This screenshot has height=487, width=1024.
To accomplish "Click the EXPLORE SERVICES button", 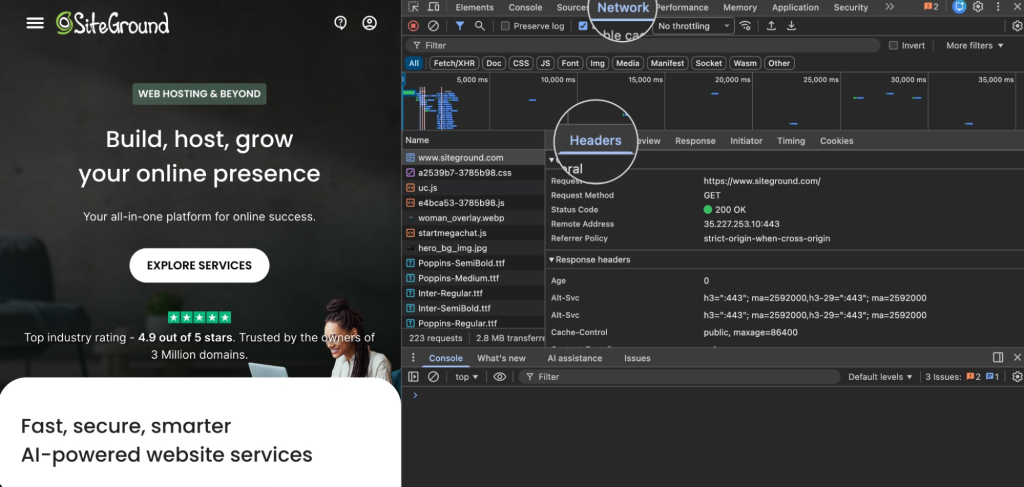I will point(199,266).
